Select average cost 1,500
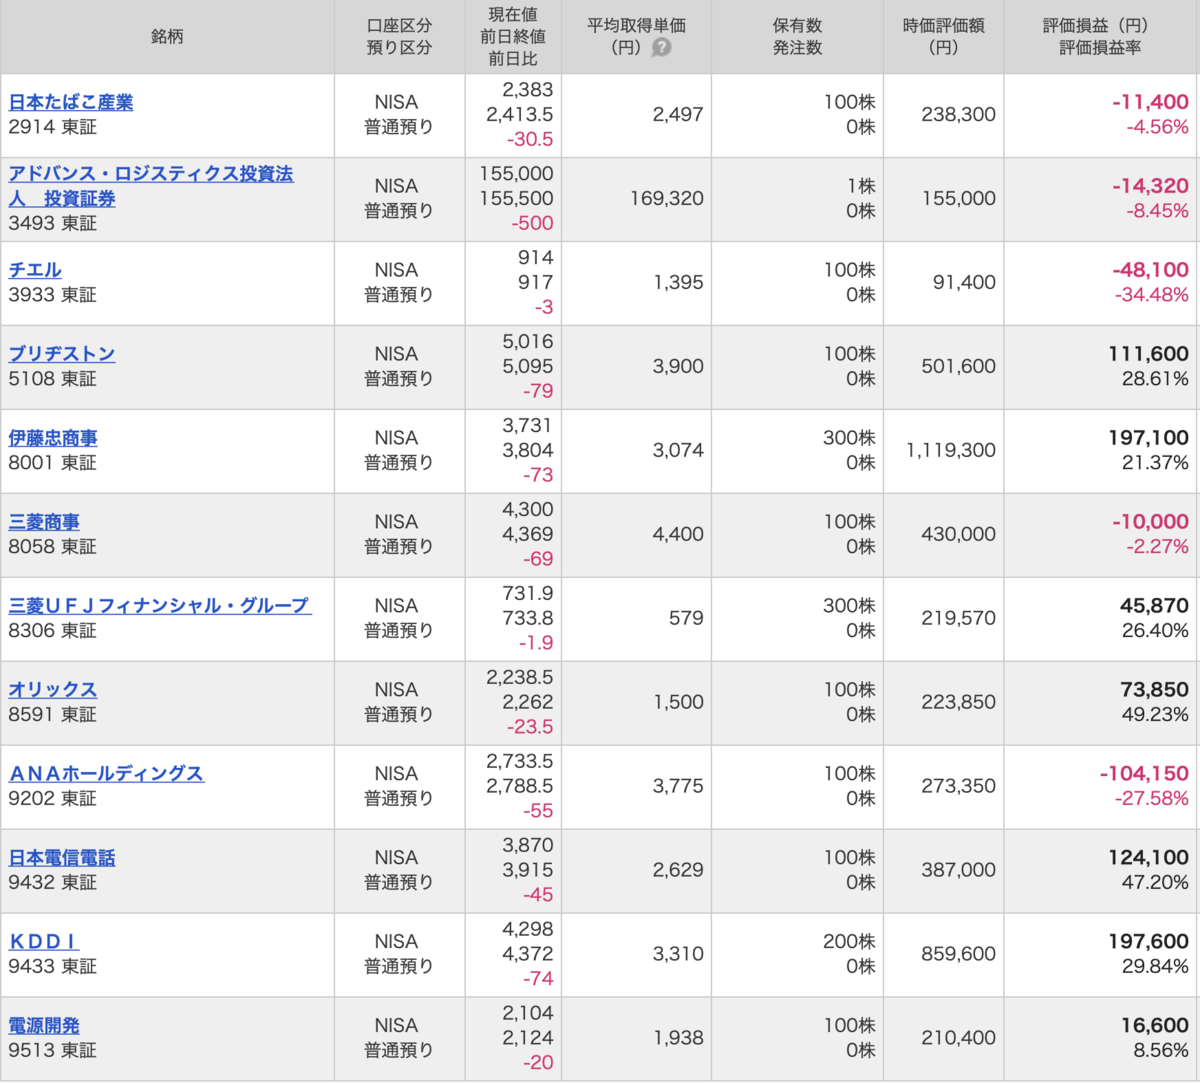This screenshot has width=1200, height=1083. point(678,702)
